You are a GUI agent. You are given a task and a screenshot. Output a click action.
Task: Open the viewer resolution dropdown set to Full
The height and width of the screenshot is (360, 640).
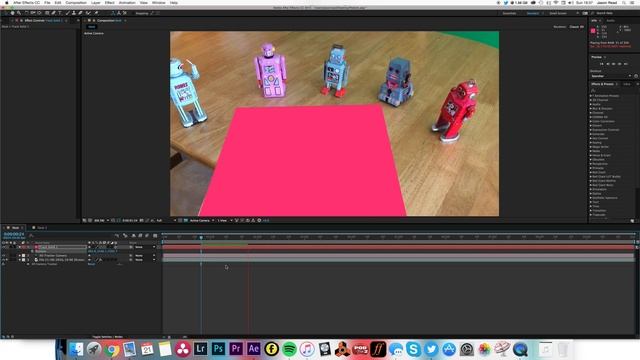[166, 220]
